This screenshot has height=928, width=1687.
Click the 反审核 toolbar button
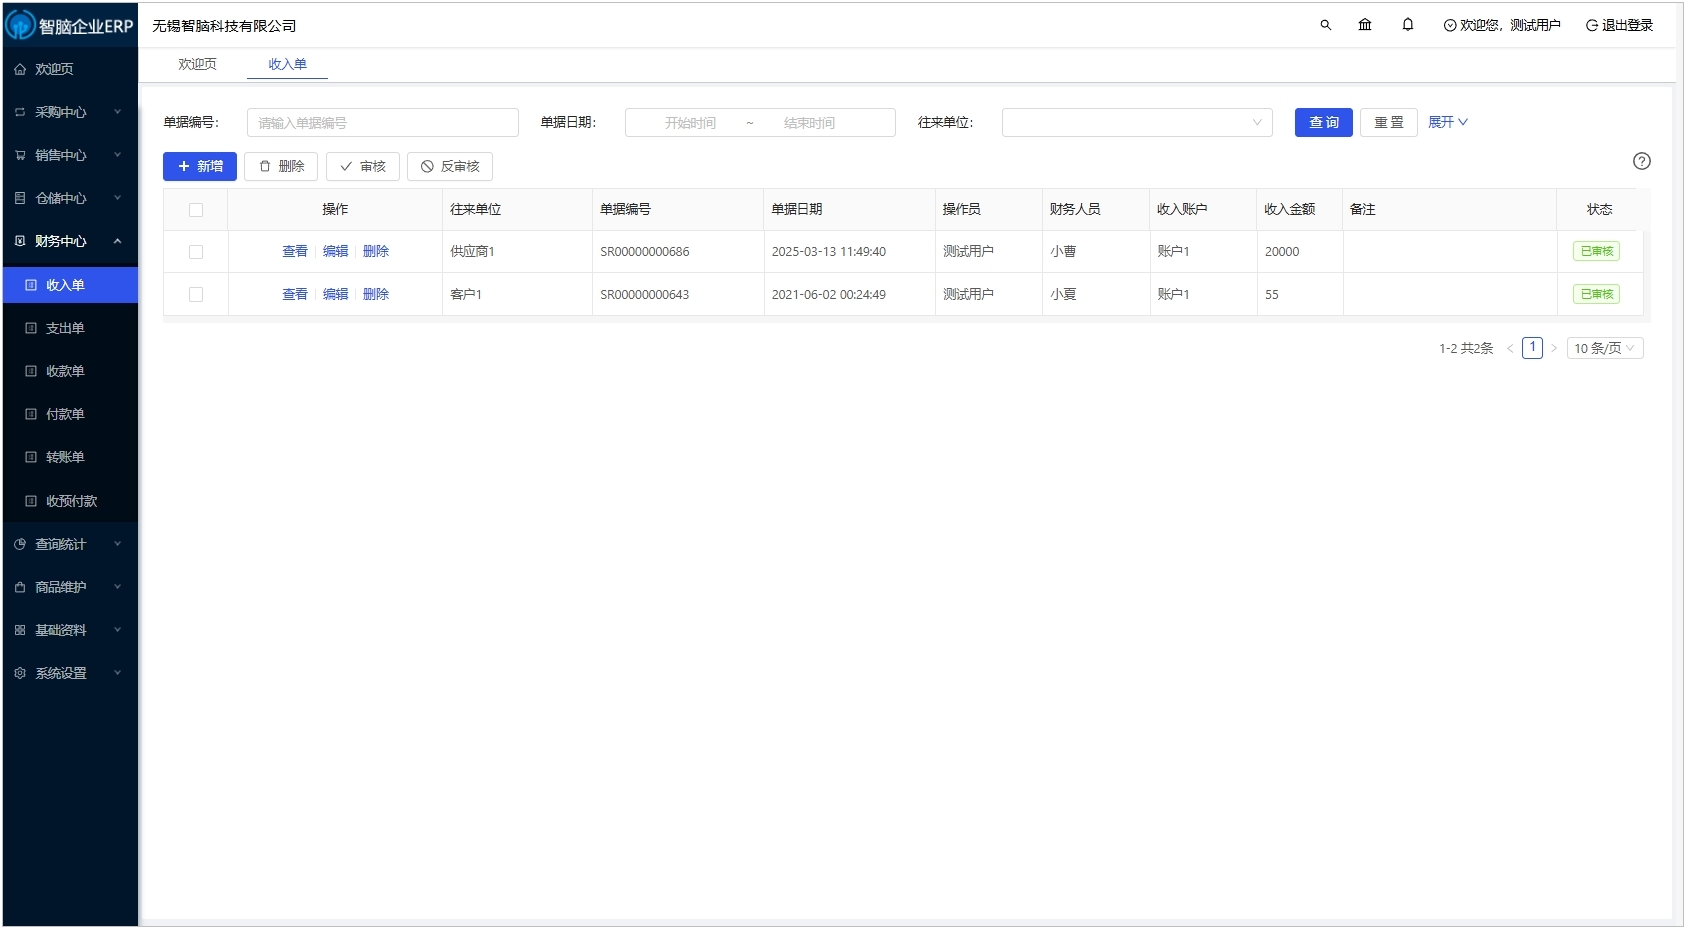(x=450, y=167)
